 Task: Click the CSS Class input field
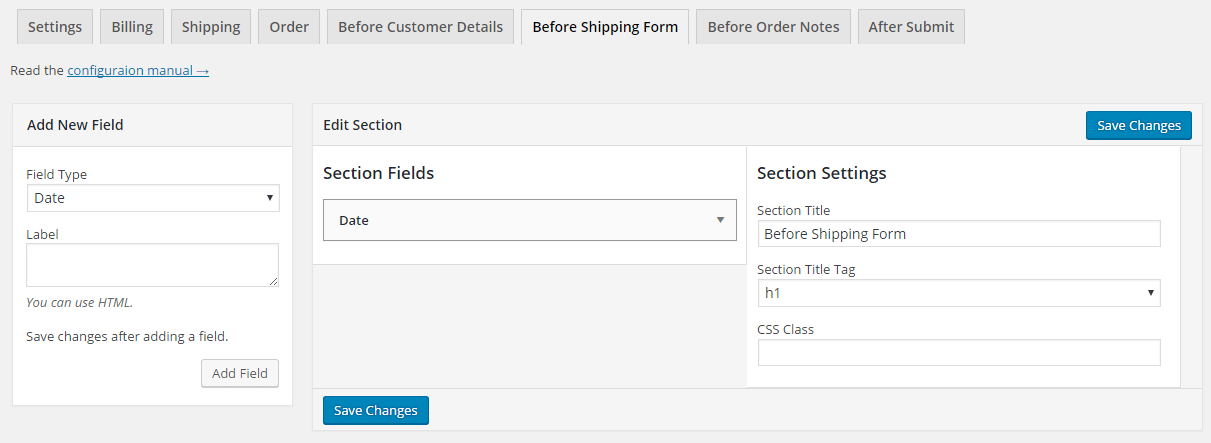pos(959,353)
